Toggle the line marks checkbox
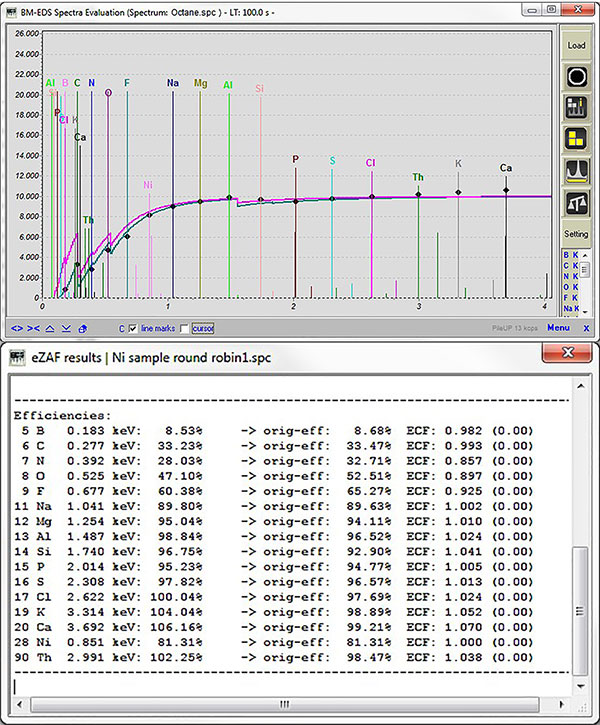 pos(134,328)
